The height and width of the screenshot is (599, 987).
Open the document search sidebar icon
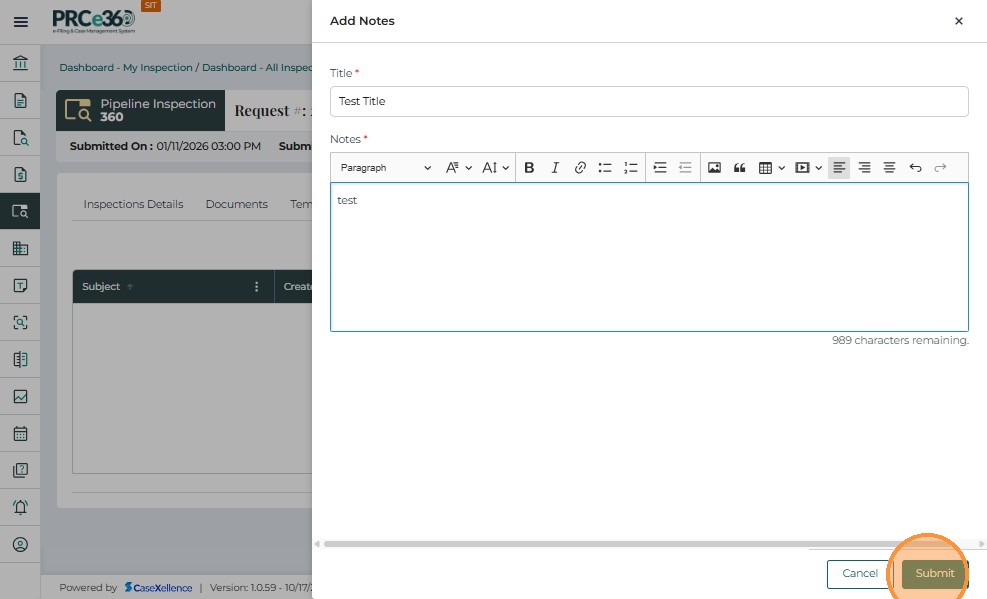click(x=20, y=137)
